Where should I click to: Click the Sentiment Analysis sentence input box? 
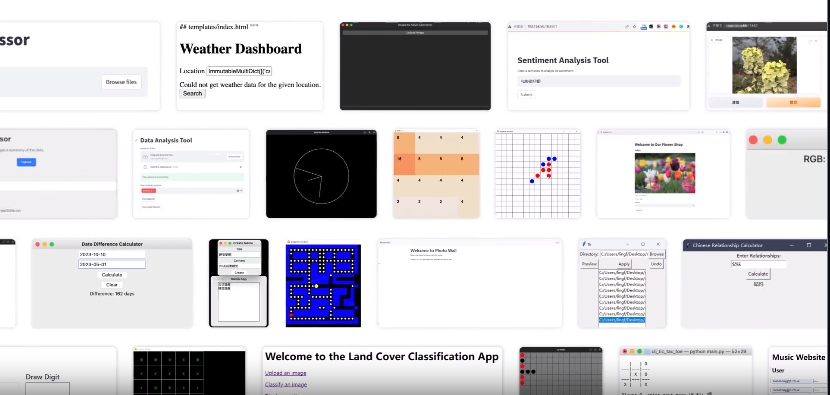599,82
